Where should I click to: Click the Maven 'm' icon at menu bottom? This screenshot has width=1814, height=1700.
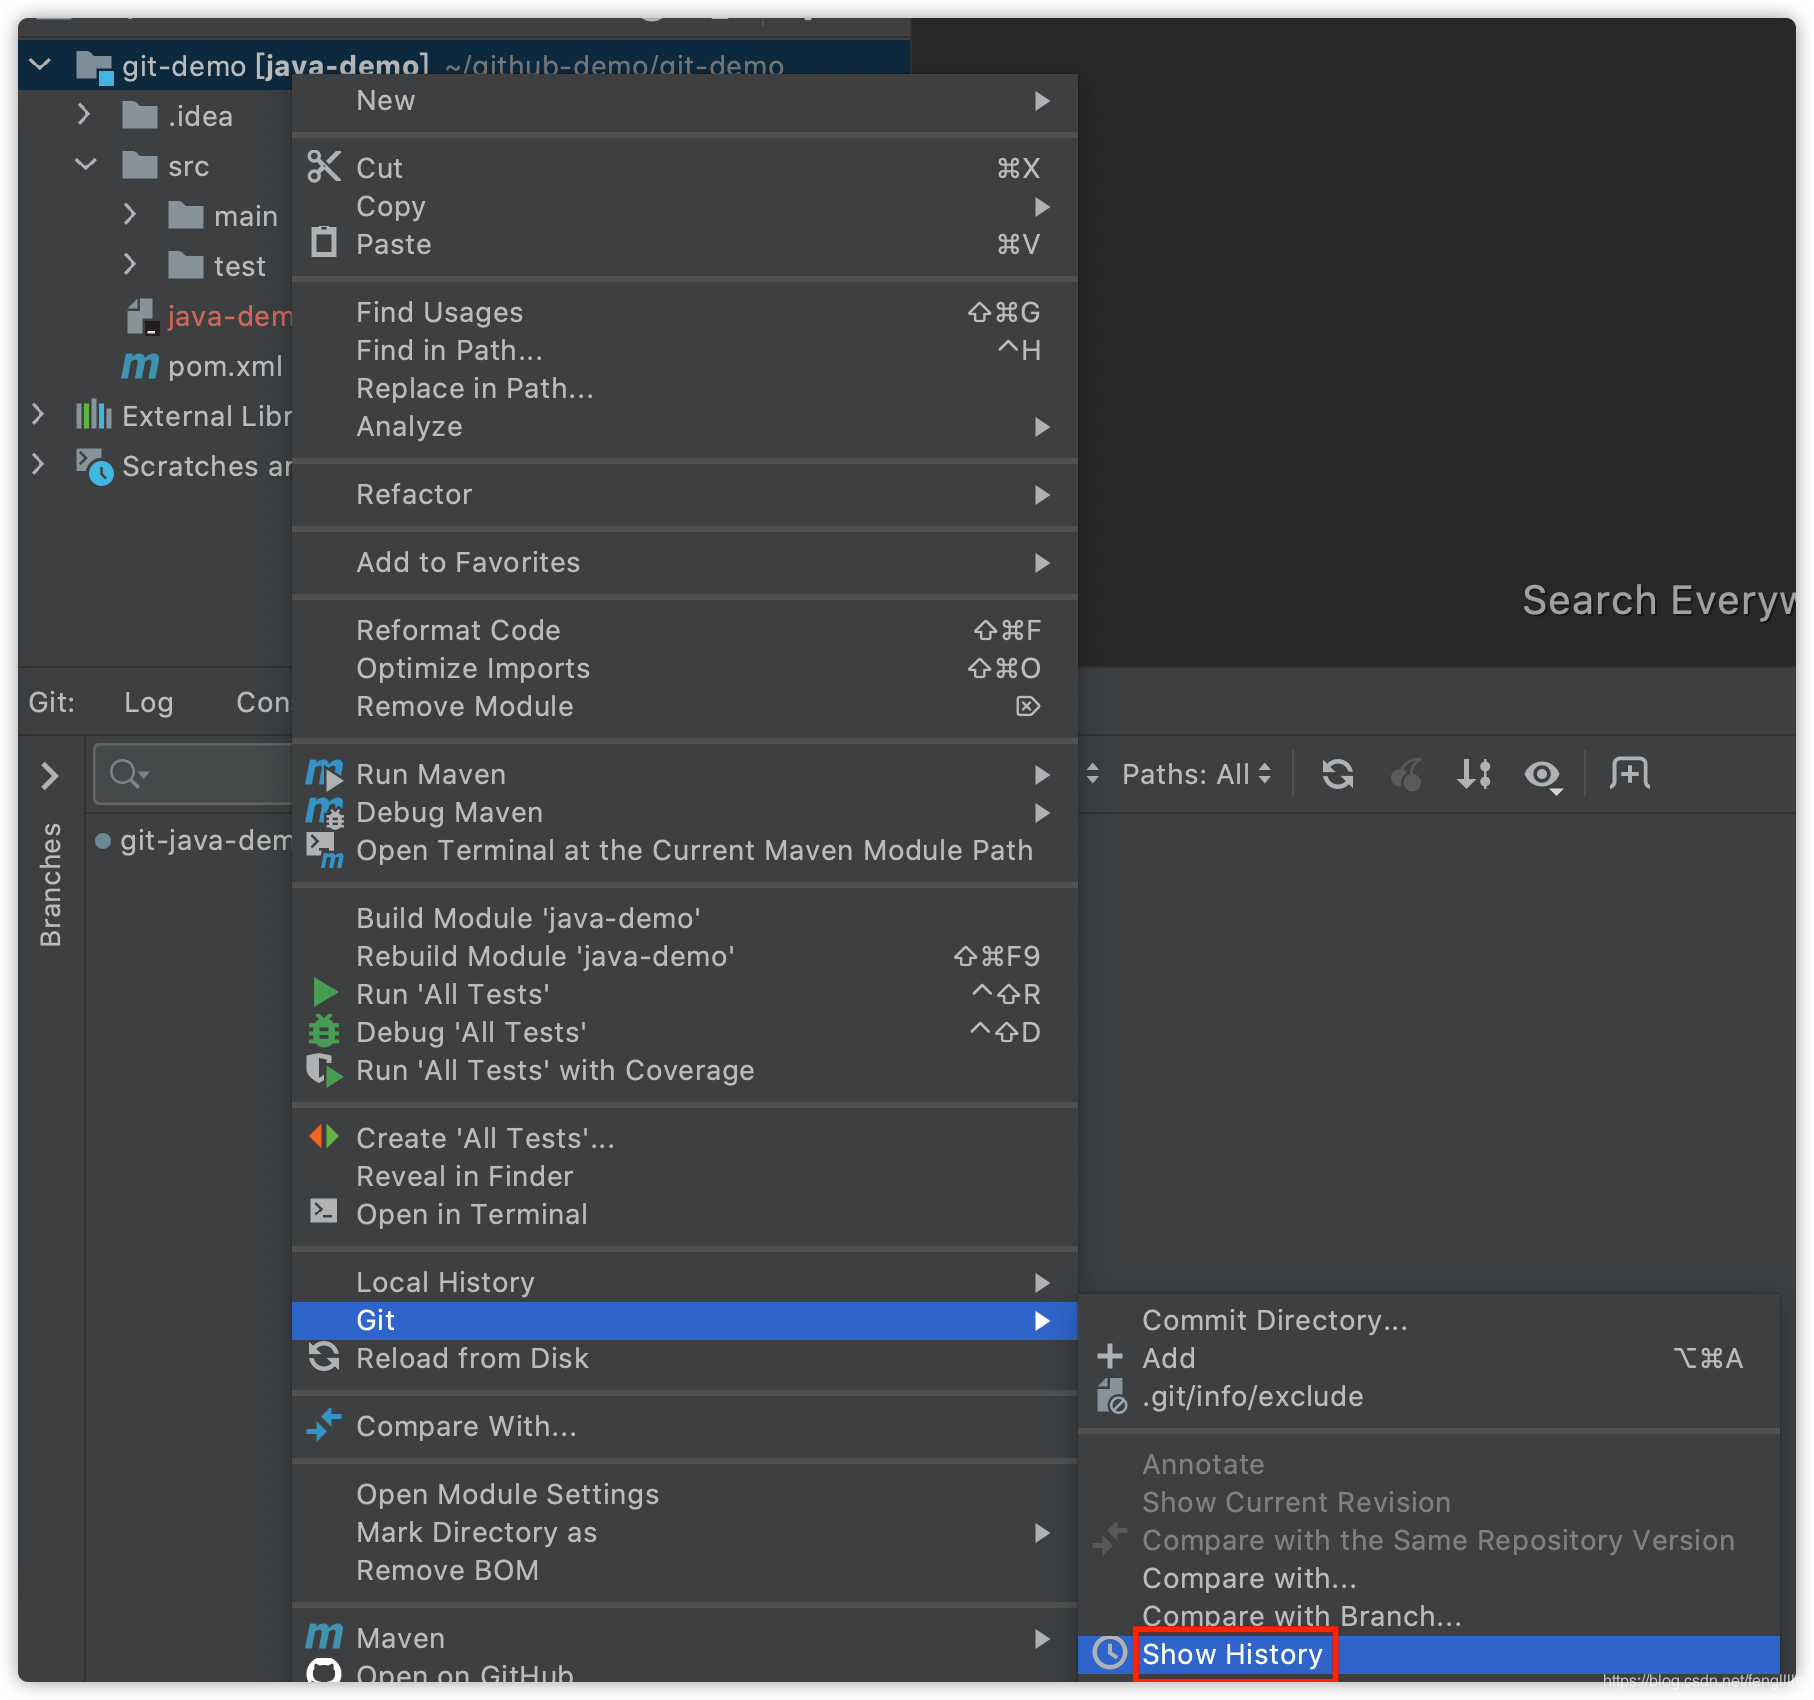pos(324,1637)
